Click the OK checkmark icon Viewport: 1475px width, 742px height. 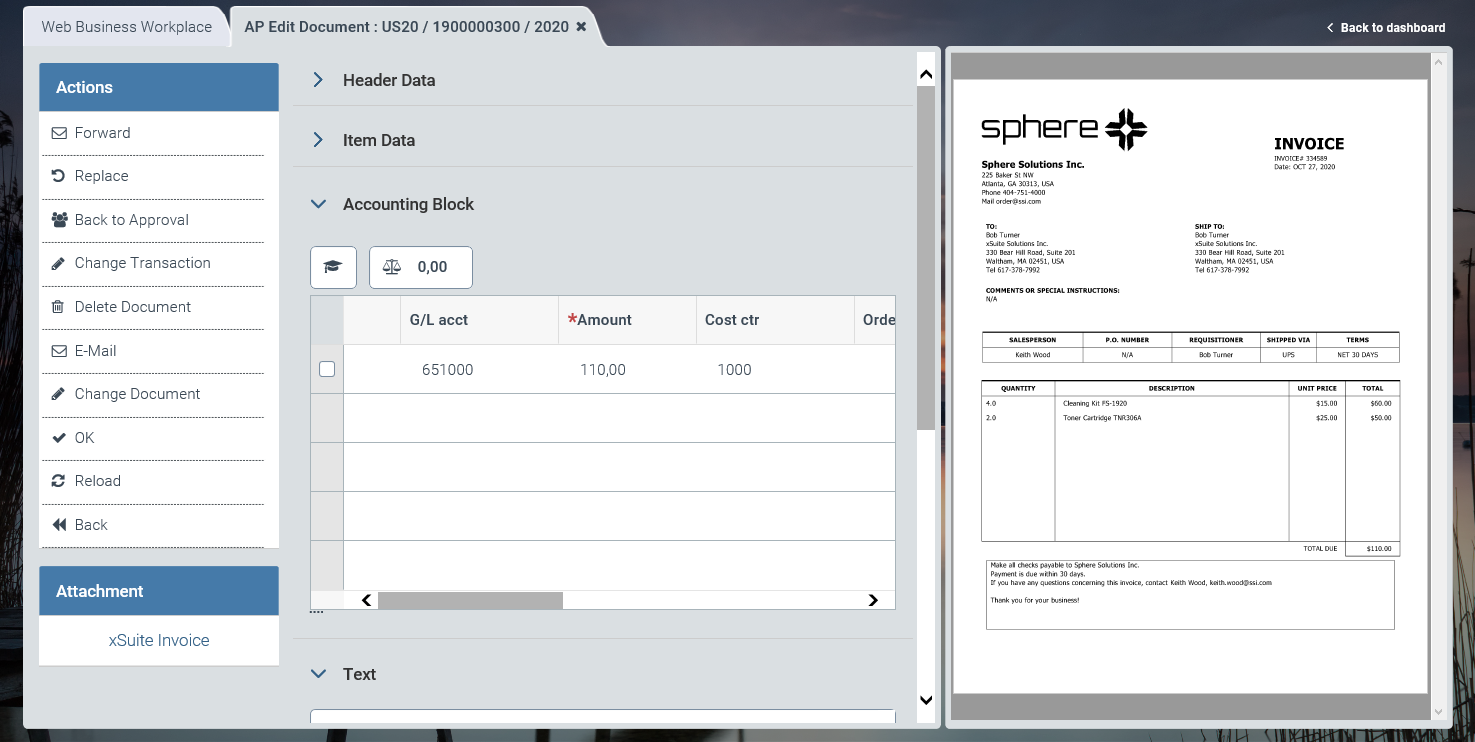[x=58, y=438]
